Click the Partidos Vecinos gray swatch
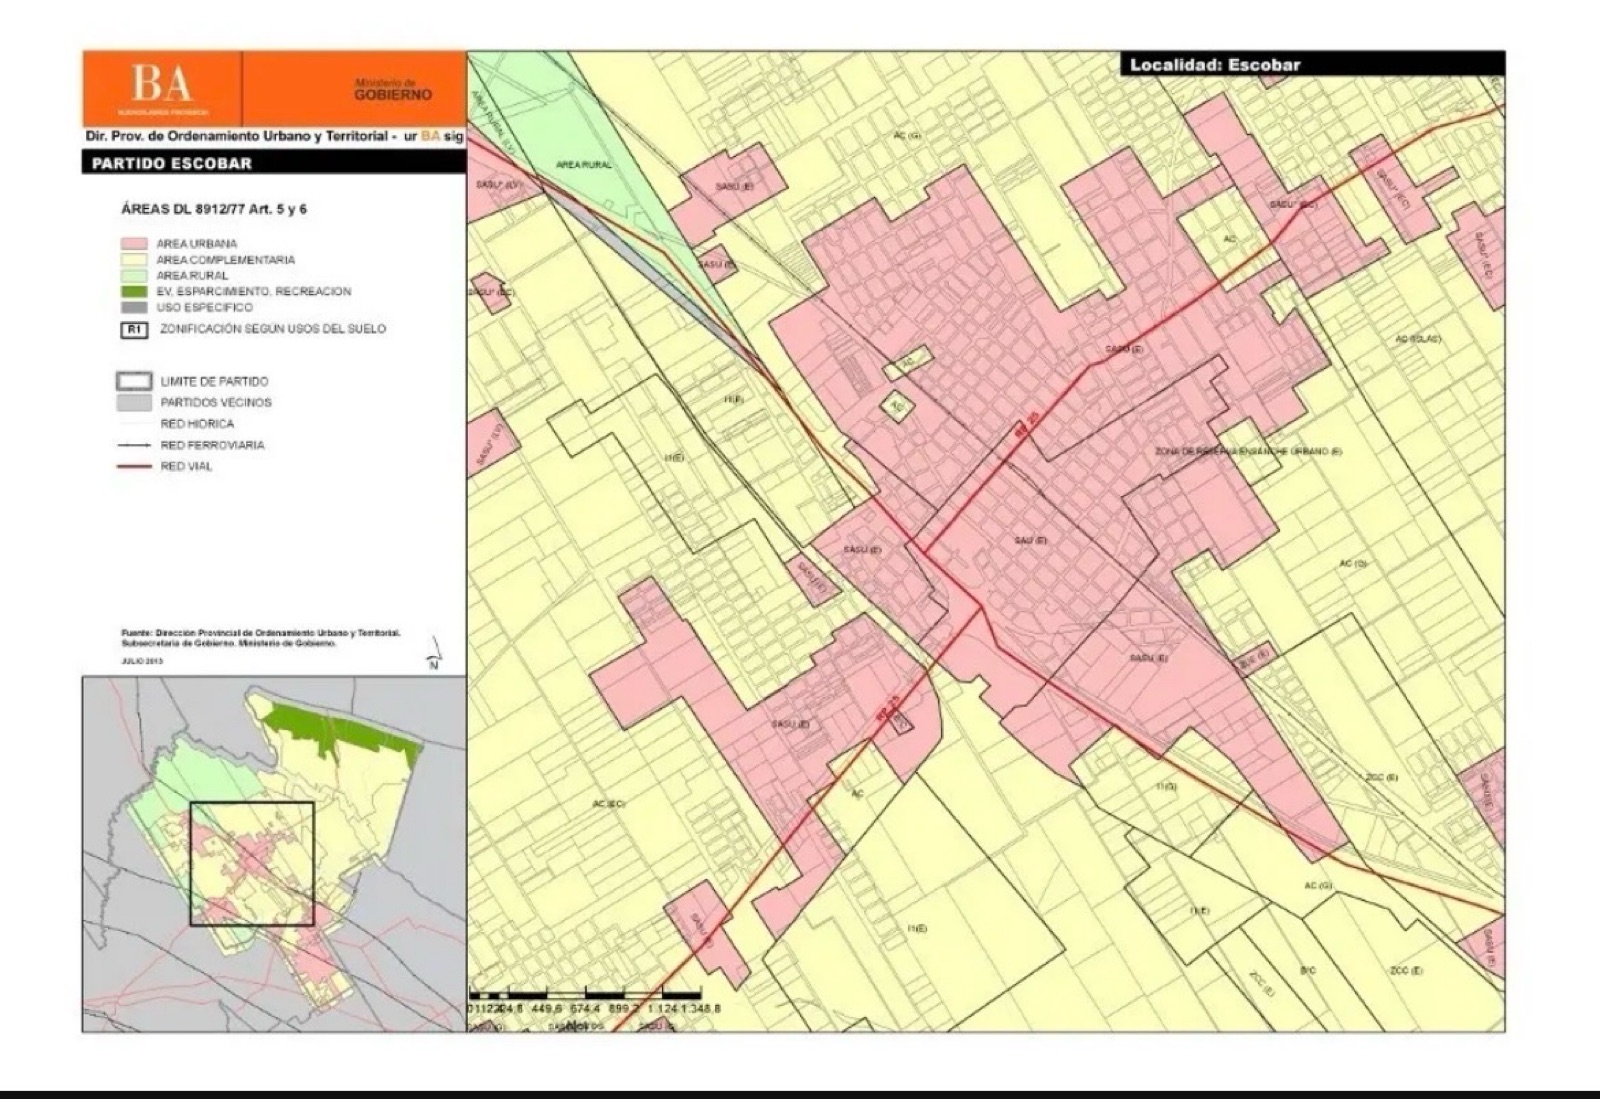Viewport: 1600px width, 1099px height. [x=135, y=402]
